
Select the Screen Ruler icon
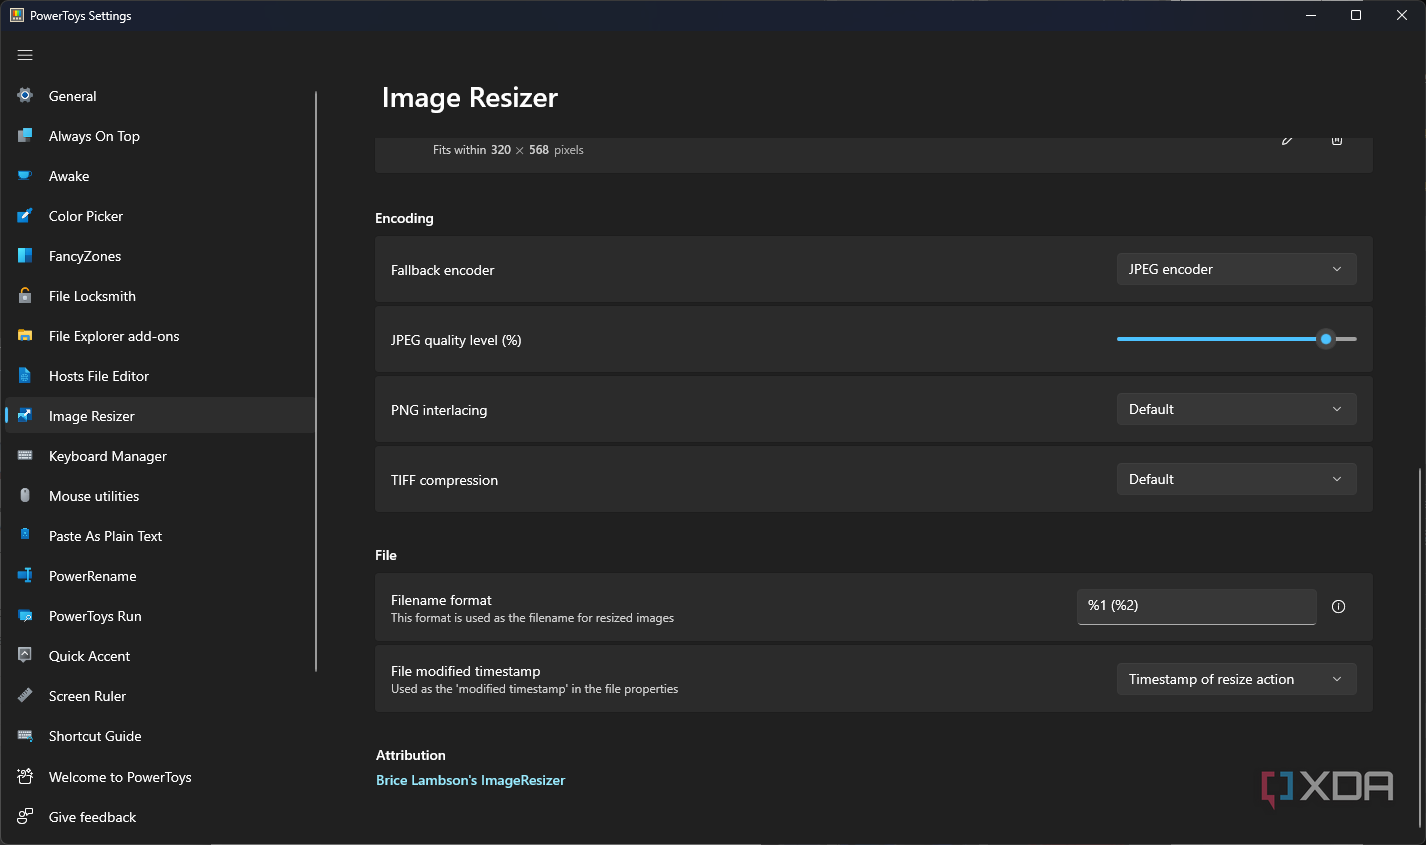(23, 695)
